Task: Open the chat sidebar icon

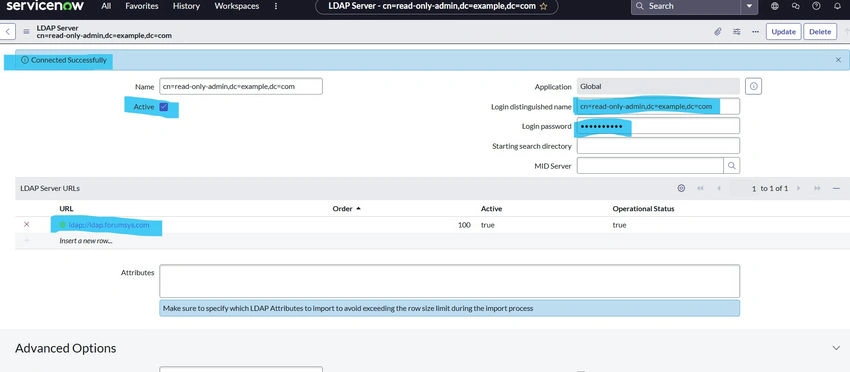Action: coord(795,6)
